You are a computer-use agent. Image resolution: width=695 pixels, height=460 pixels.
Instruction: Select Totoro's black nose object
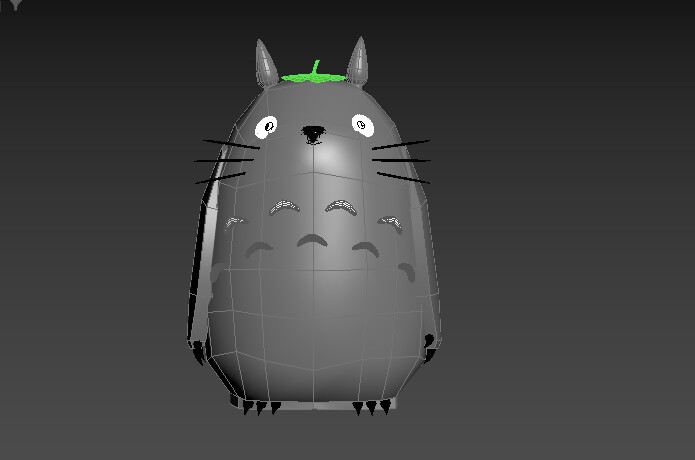[x=313, y=134]
